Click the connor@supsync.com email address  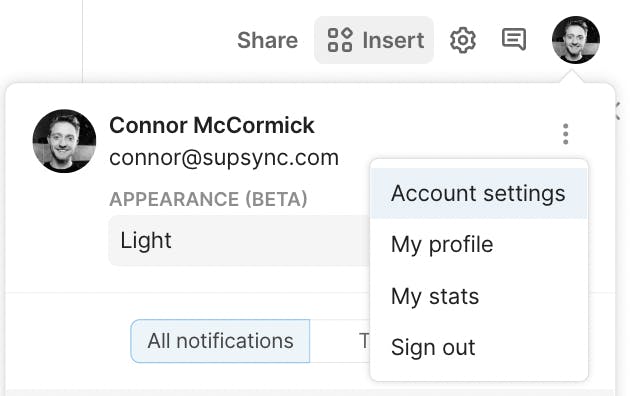pyautogui.click(x=224, y=158)
